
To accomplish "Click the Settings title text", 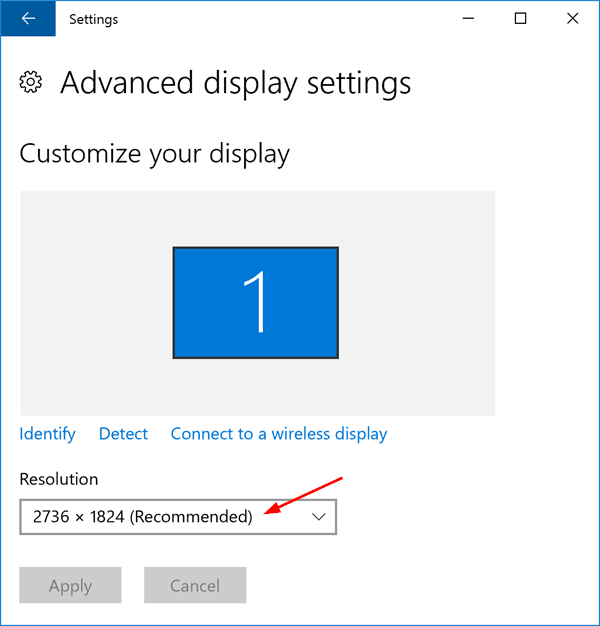I will pyautogui.click(x=92, y=19).
